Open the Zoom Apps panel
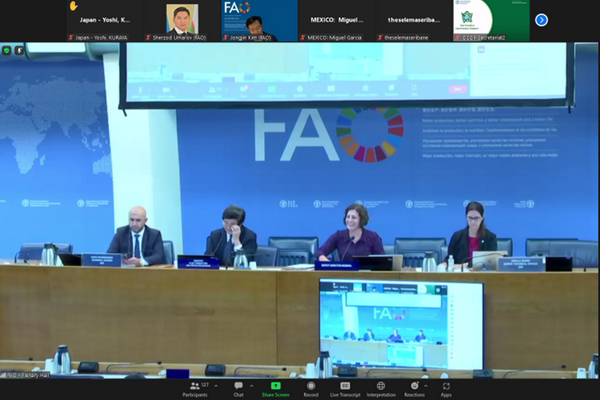Screen dimensions: 600x400 tap(446, 389)
